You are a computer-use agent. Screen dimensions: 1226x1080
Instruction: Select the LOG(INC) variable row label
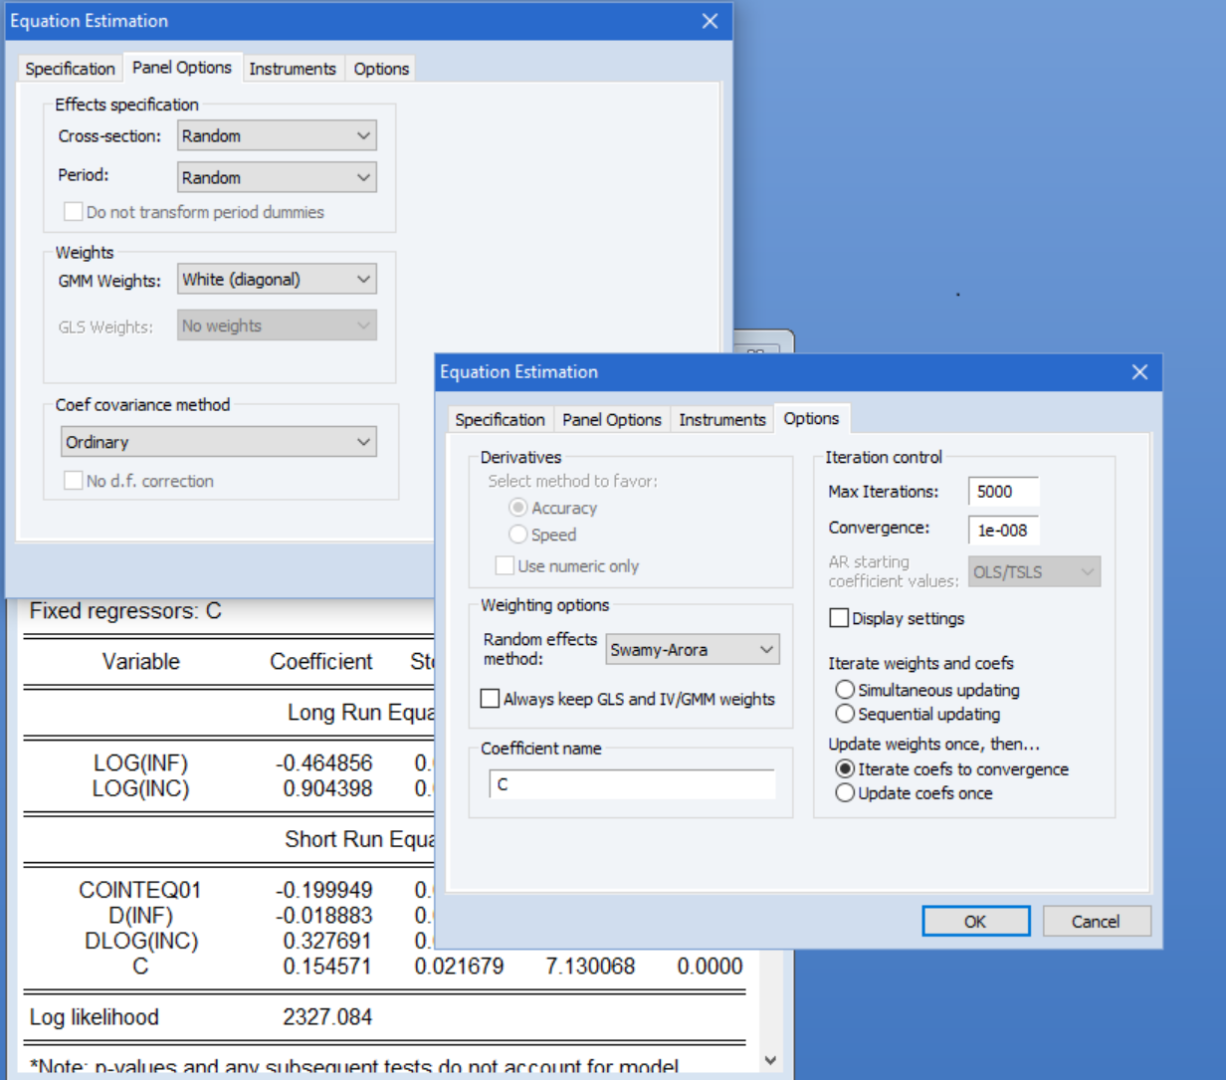[141, 788]
